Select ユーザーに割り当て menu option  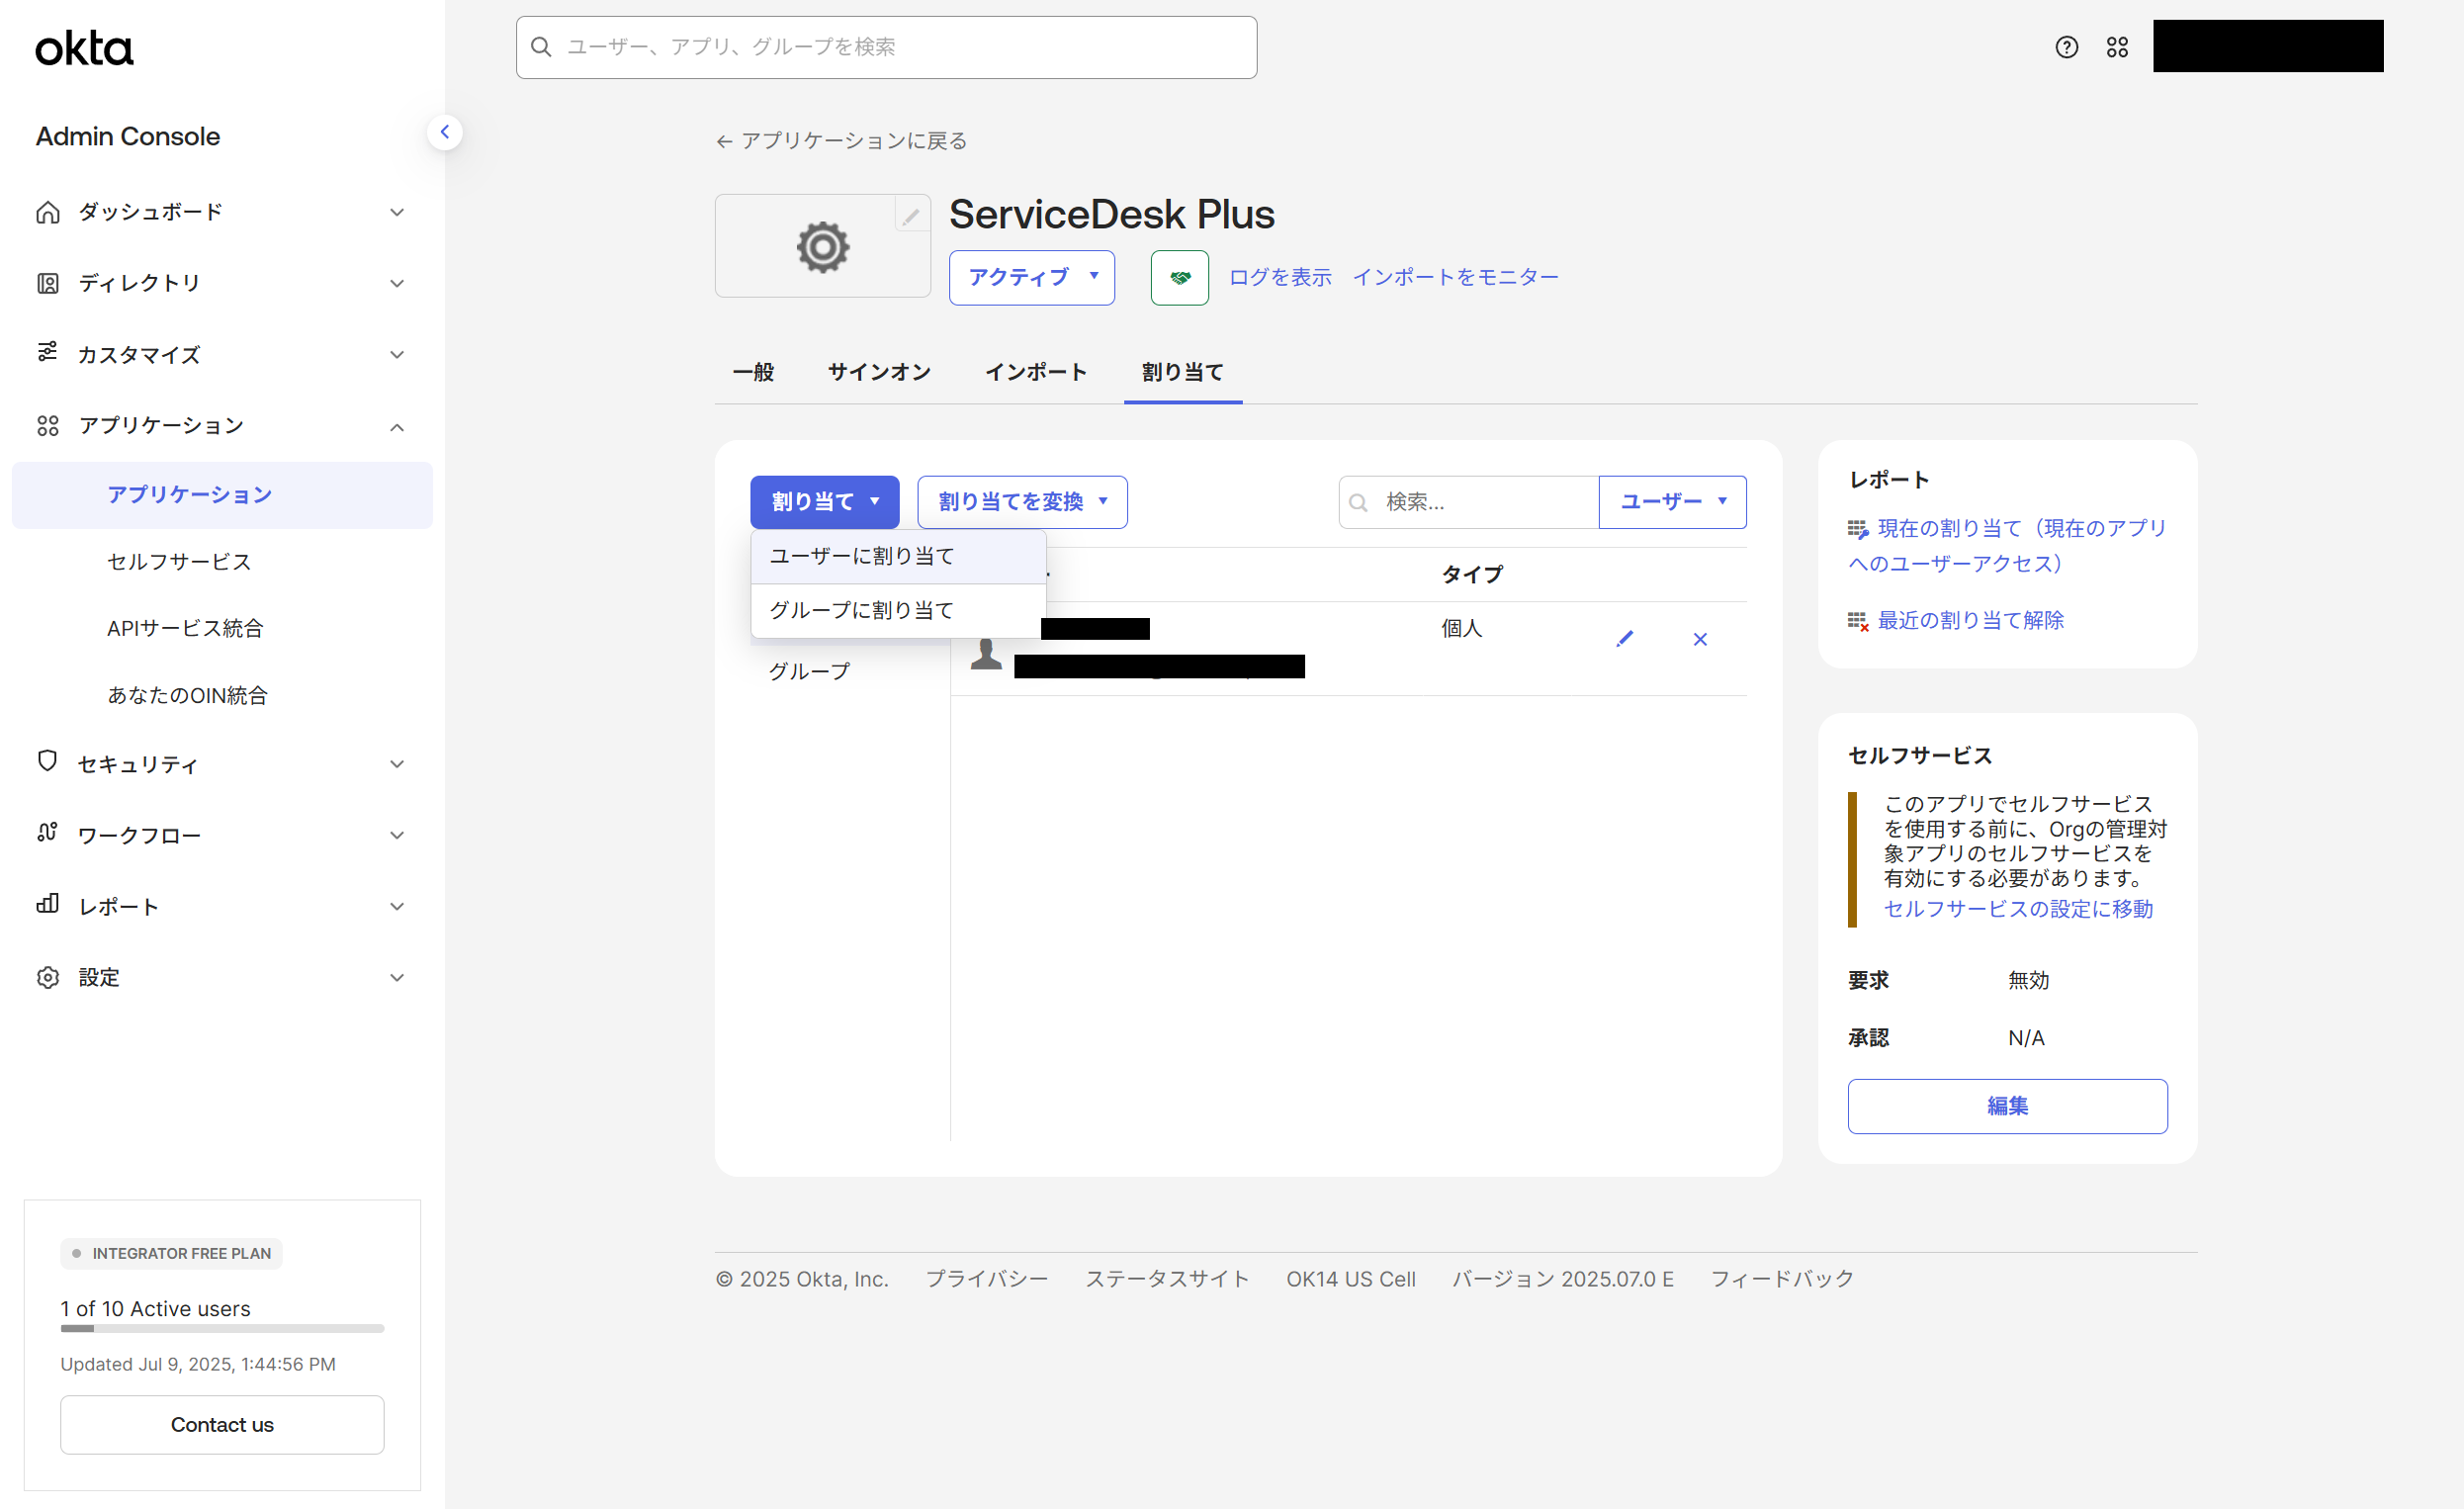pos(861,556)
